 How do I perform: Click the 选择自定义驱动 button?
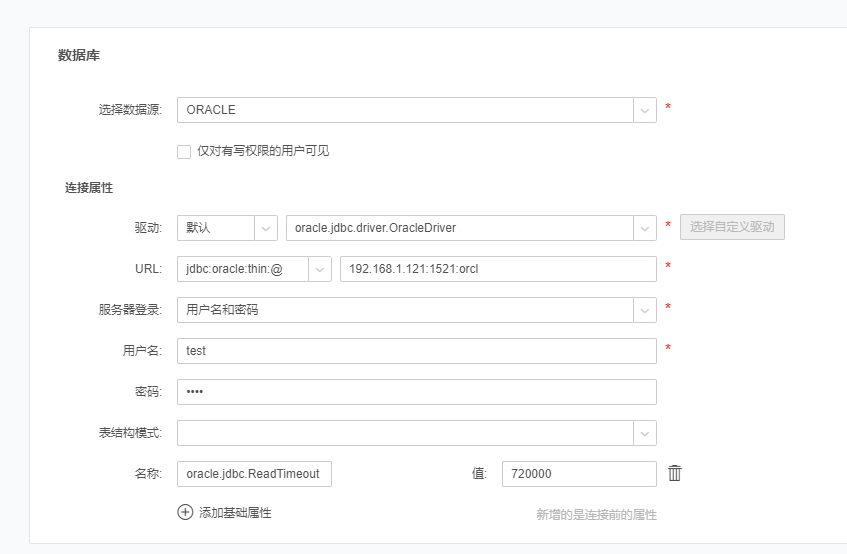point(732,227)
